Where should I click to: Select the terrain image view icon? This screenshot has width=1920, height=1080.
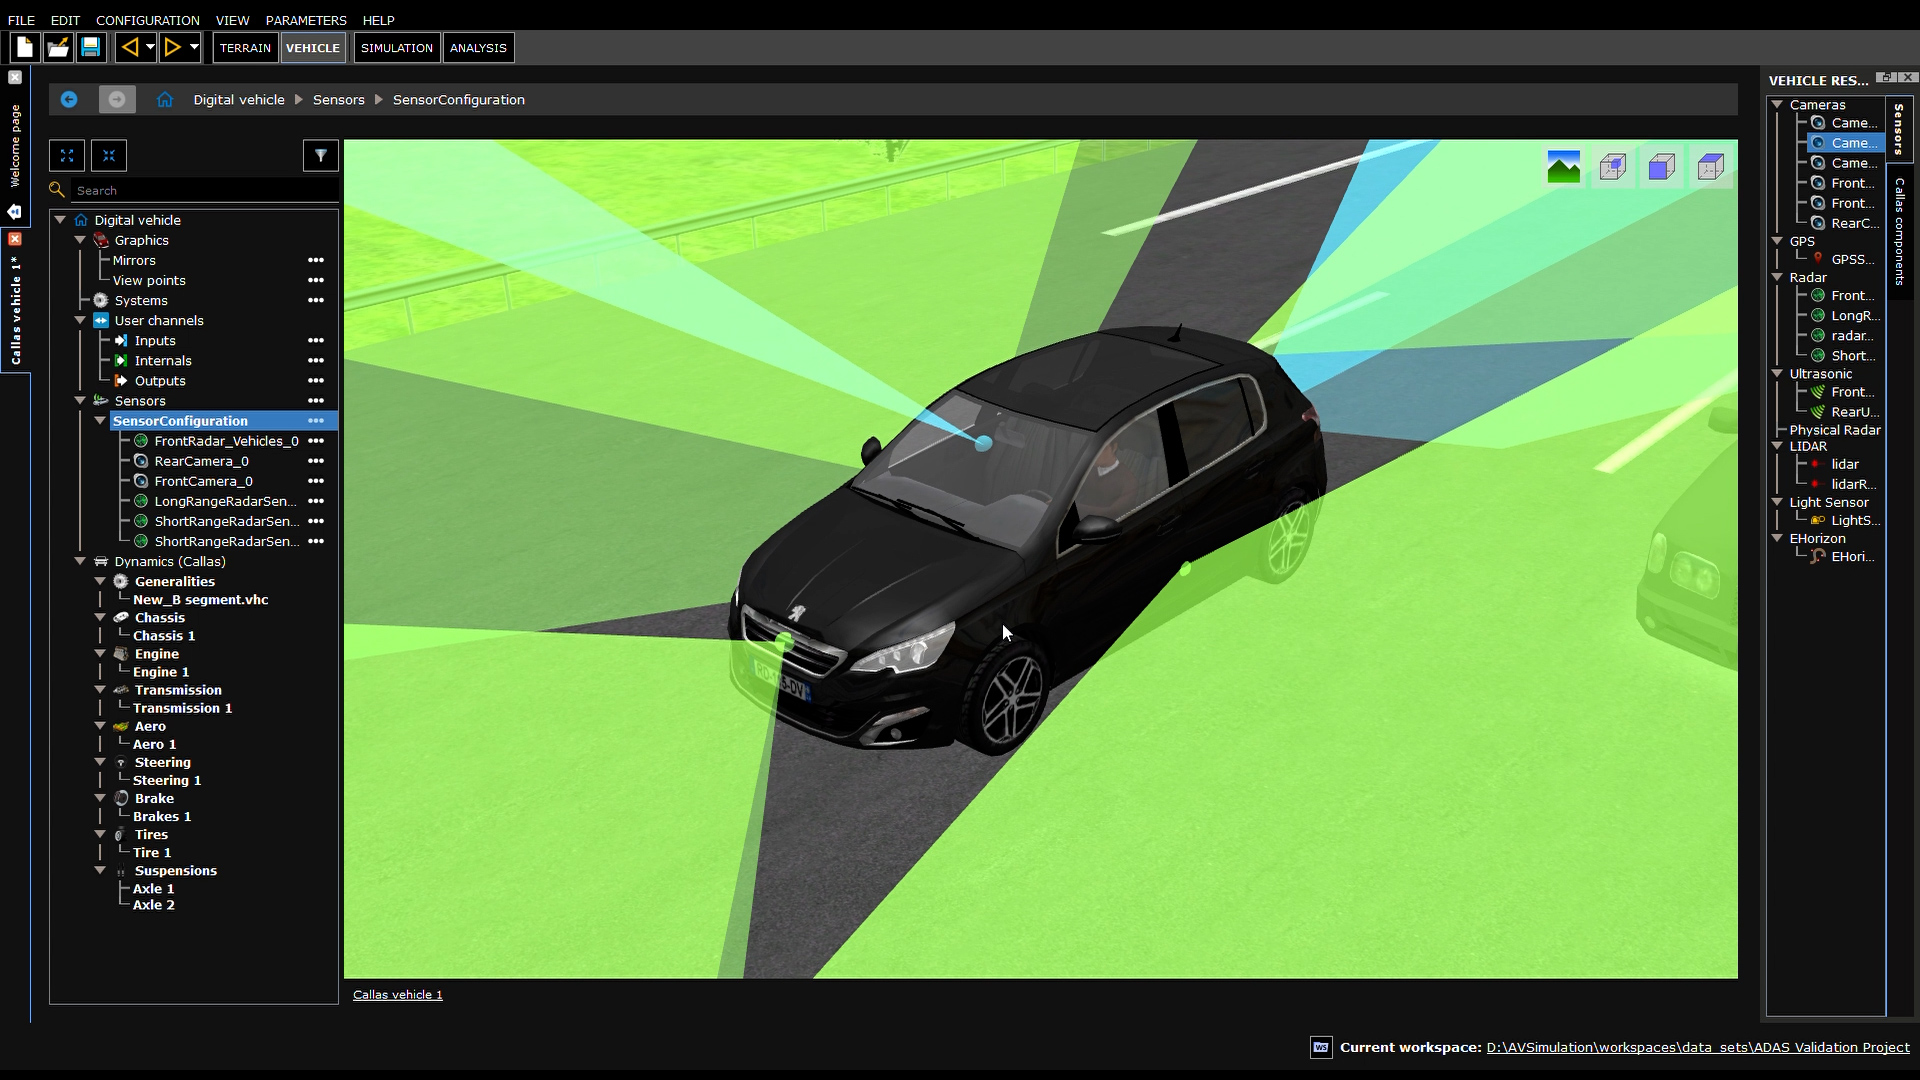[x=1563, y=166]
